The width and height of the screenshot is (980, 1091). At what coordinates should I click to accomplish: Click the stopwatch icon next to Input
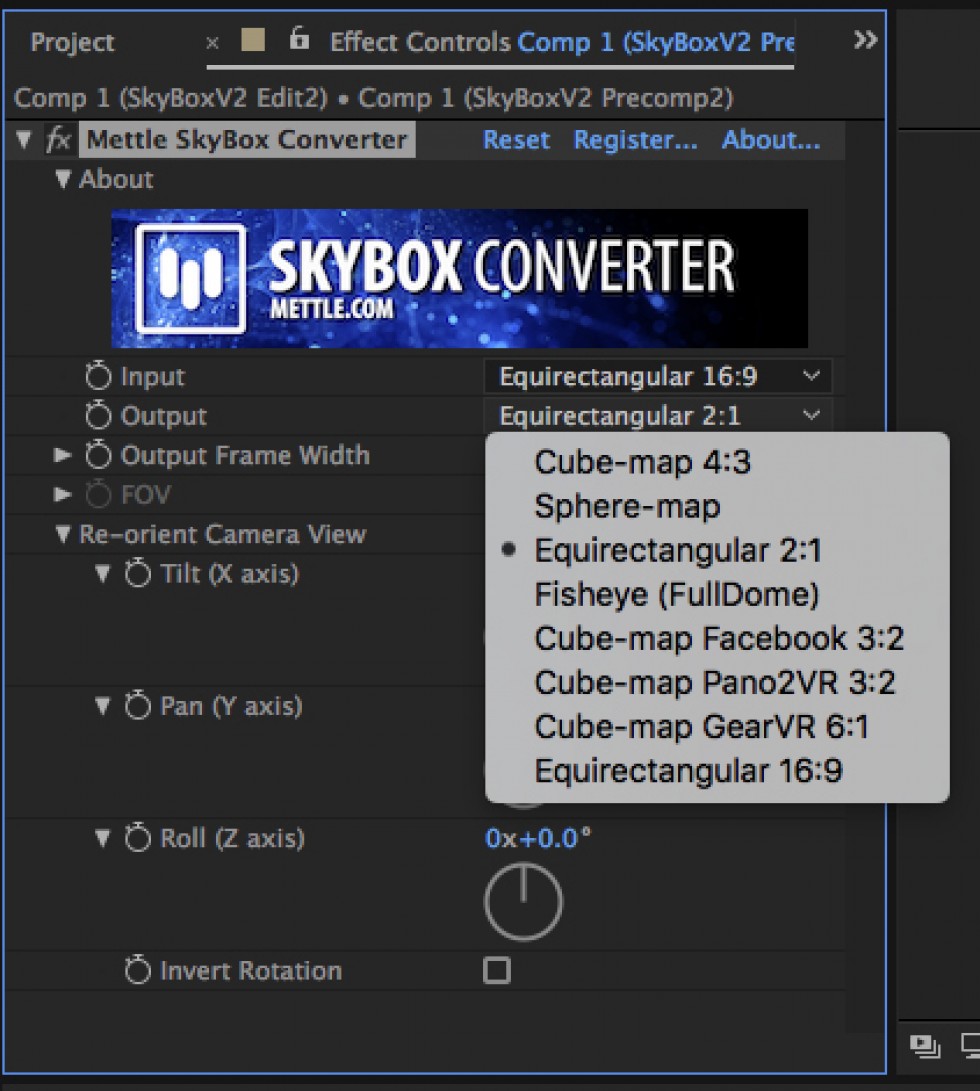click(x=98, y=377)
